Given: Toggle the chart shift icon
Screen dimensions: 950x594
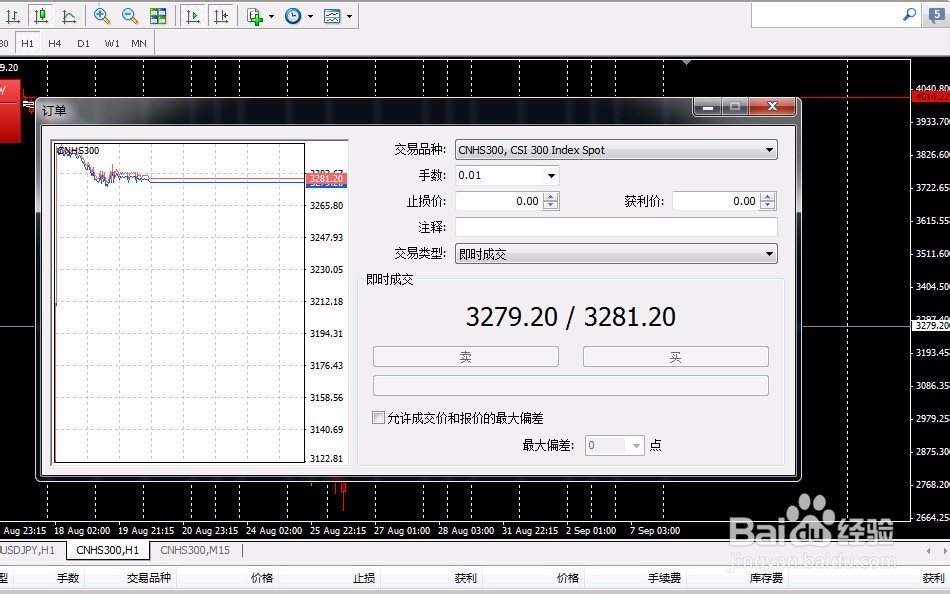Looking at the screenshot, I should 220,16.
